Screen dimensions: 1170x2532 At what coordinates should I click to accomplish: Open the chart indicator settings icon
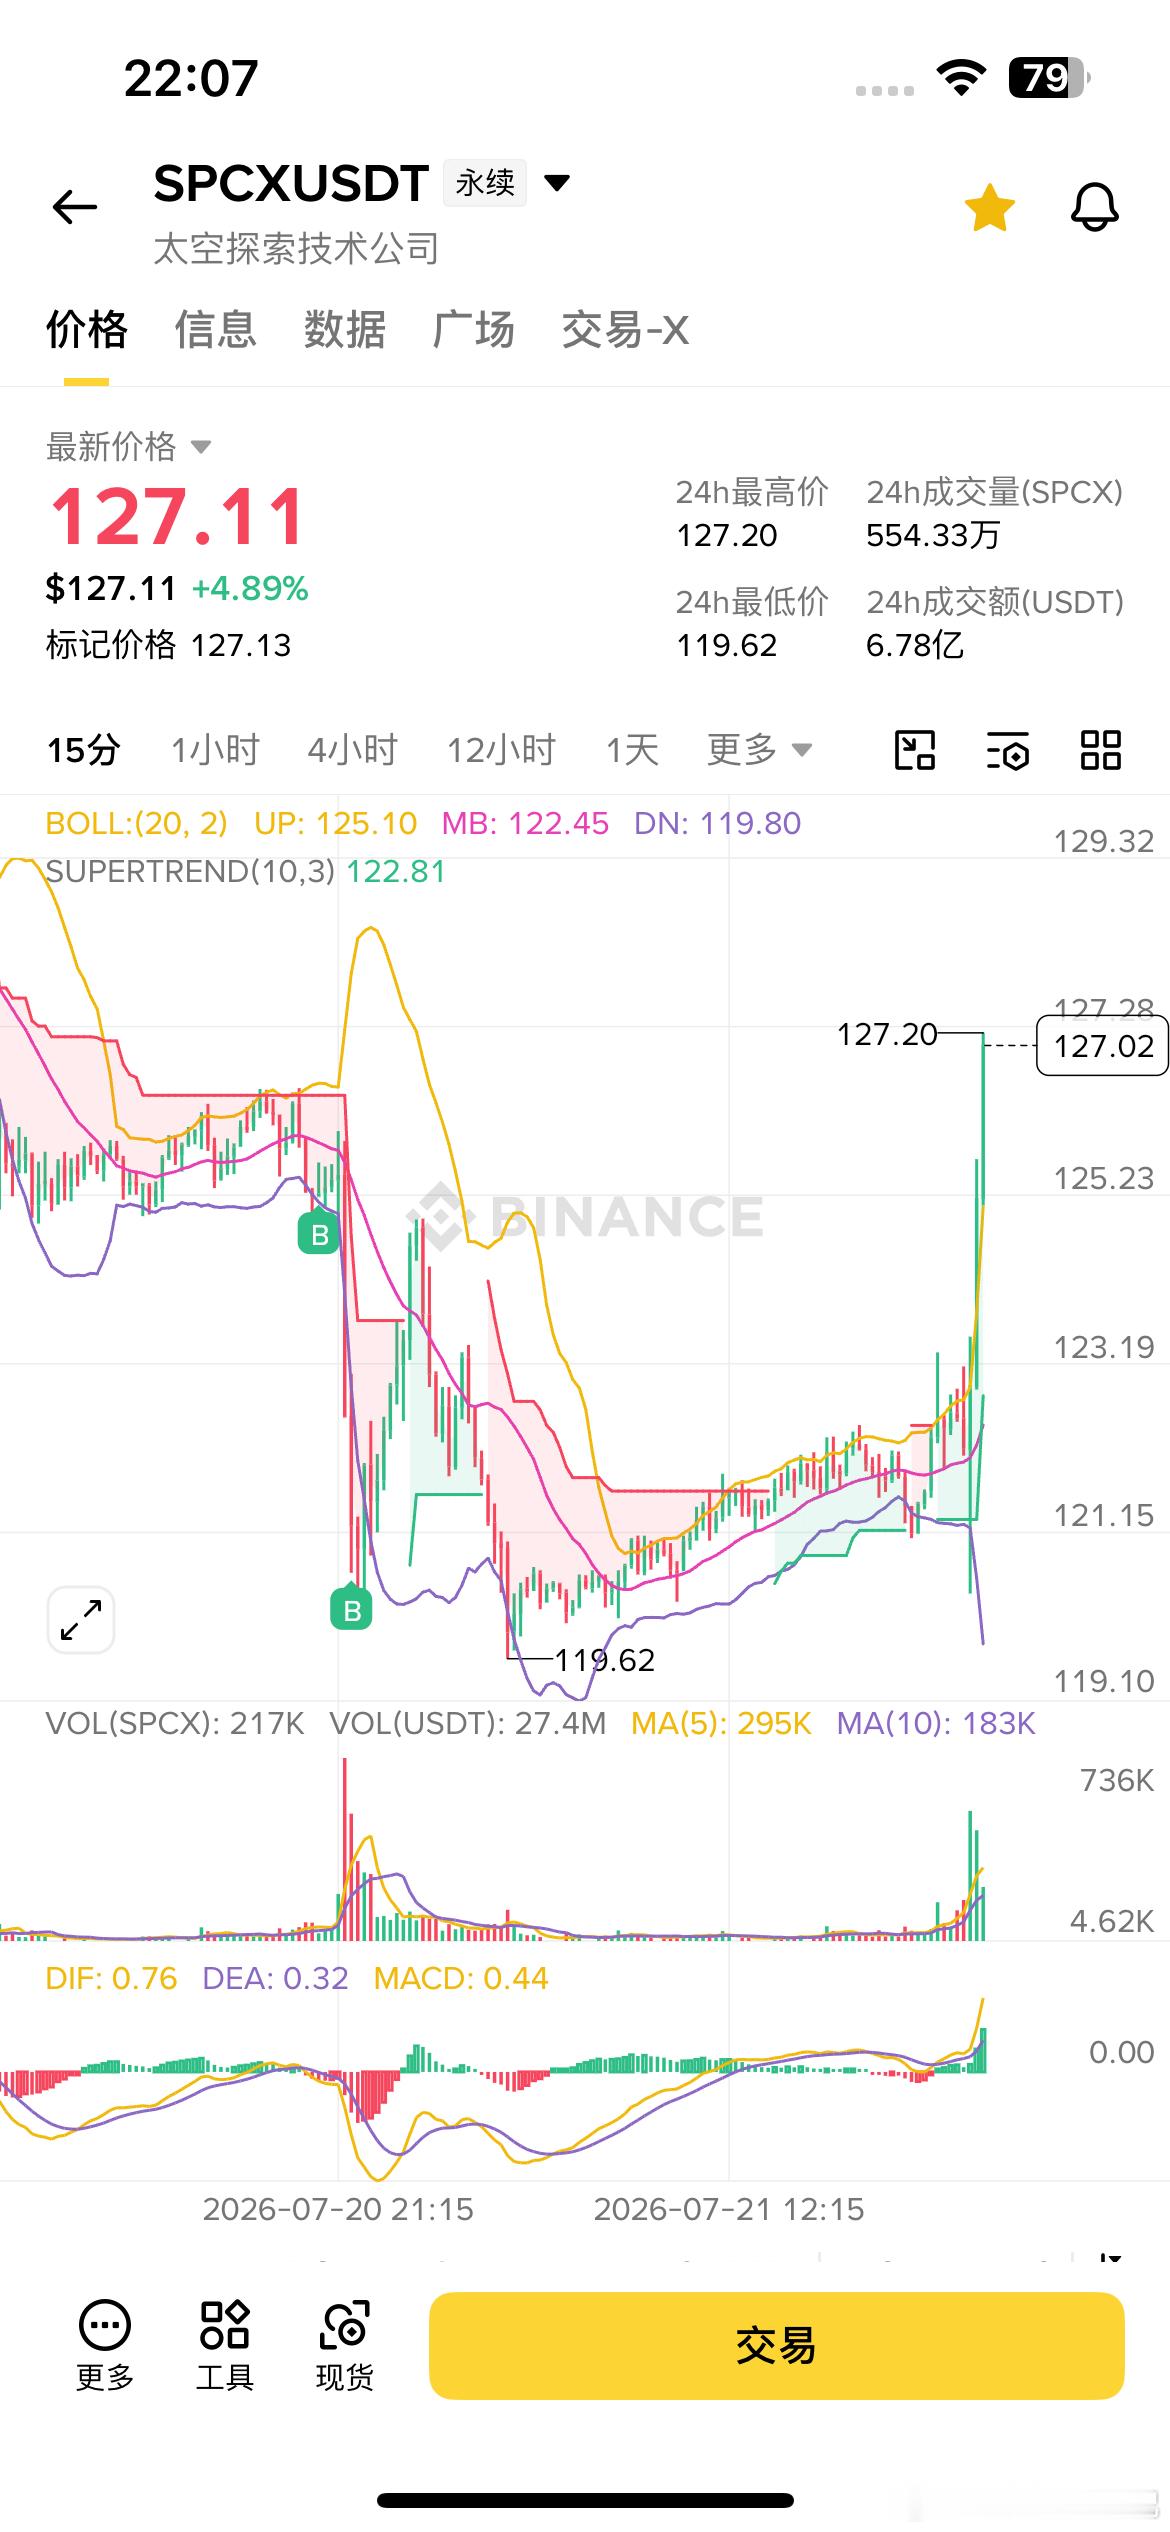[1007, 750]
